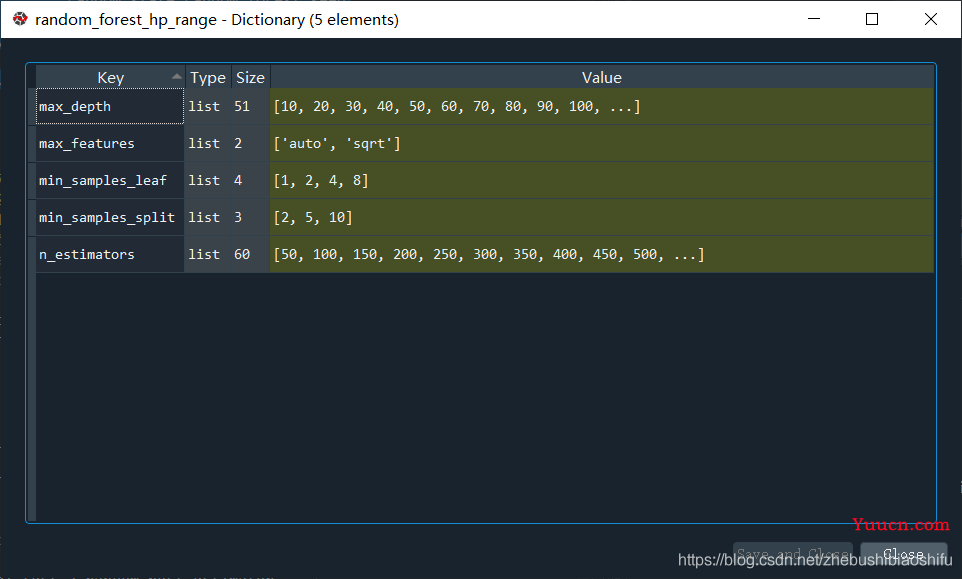Sort the table by the Key column header
This screenshot has height=579, width=962.
[110, 78]
